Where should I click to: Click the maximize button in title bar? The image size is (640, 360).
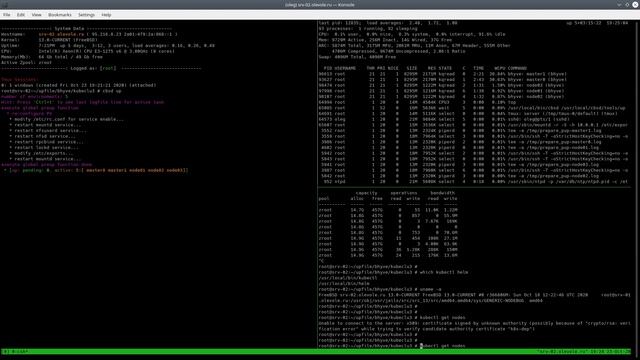(627, 4)
